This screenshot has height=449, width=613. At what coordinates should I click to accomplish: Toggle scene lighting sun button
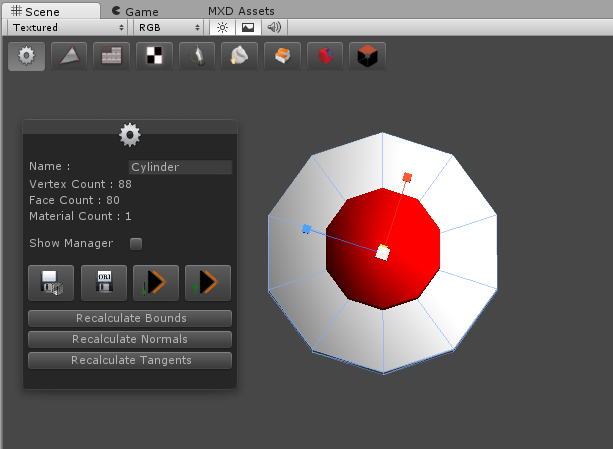(x=222, y=27)
